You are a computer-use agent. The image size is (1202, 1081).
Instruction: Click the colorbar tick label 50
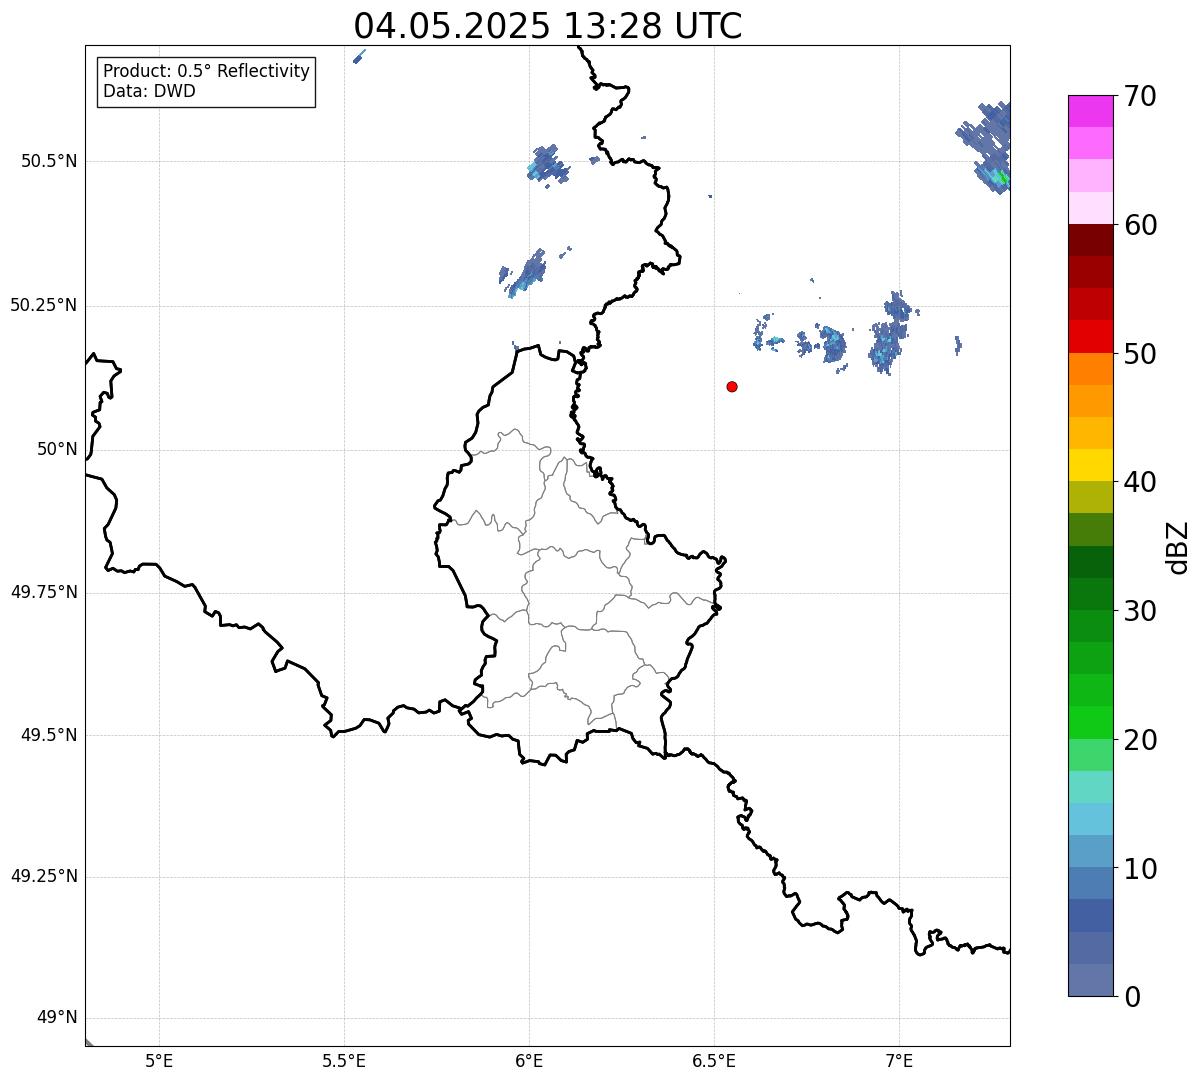1141,354
